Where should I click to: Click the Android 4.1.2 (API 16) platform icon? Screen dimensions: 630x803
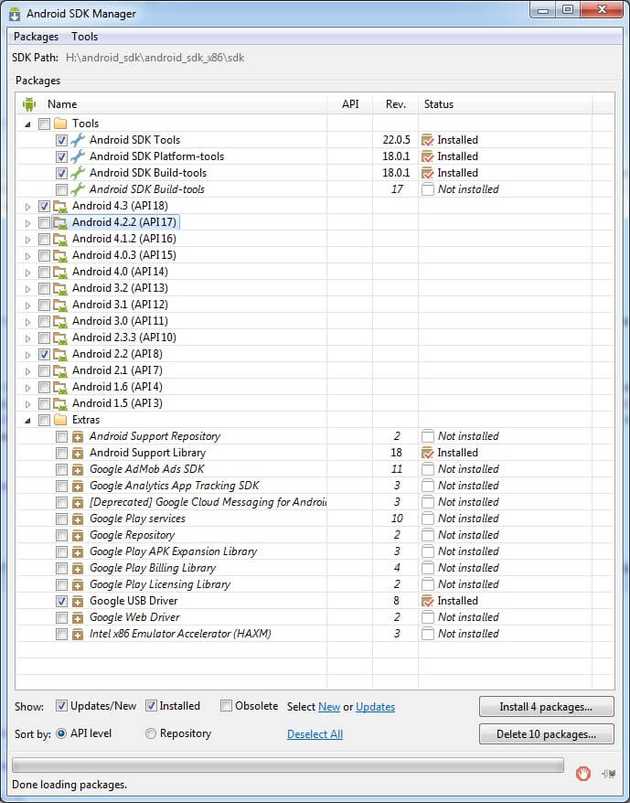point(60,239)
